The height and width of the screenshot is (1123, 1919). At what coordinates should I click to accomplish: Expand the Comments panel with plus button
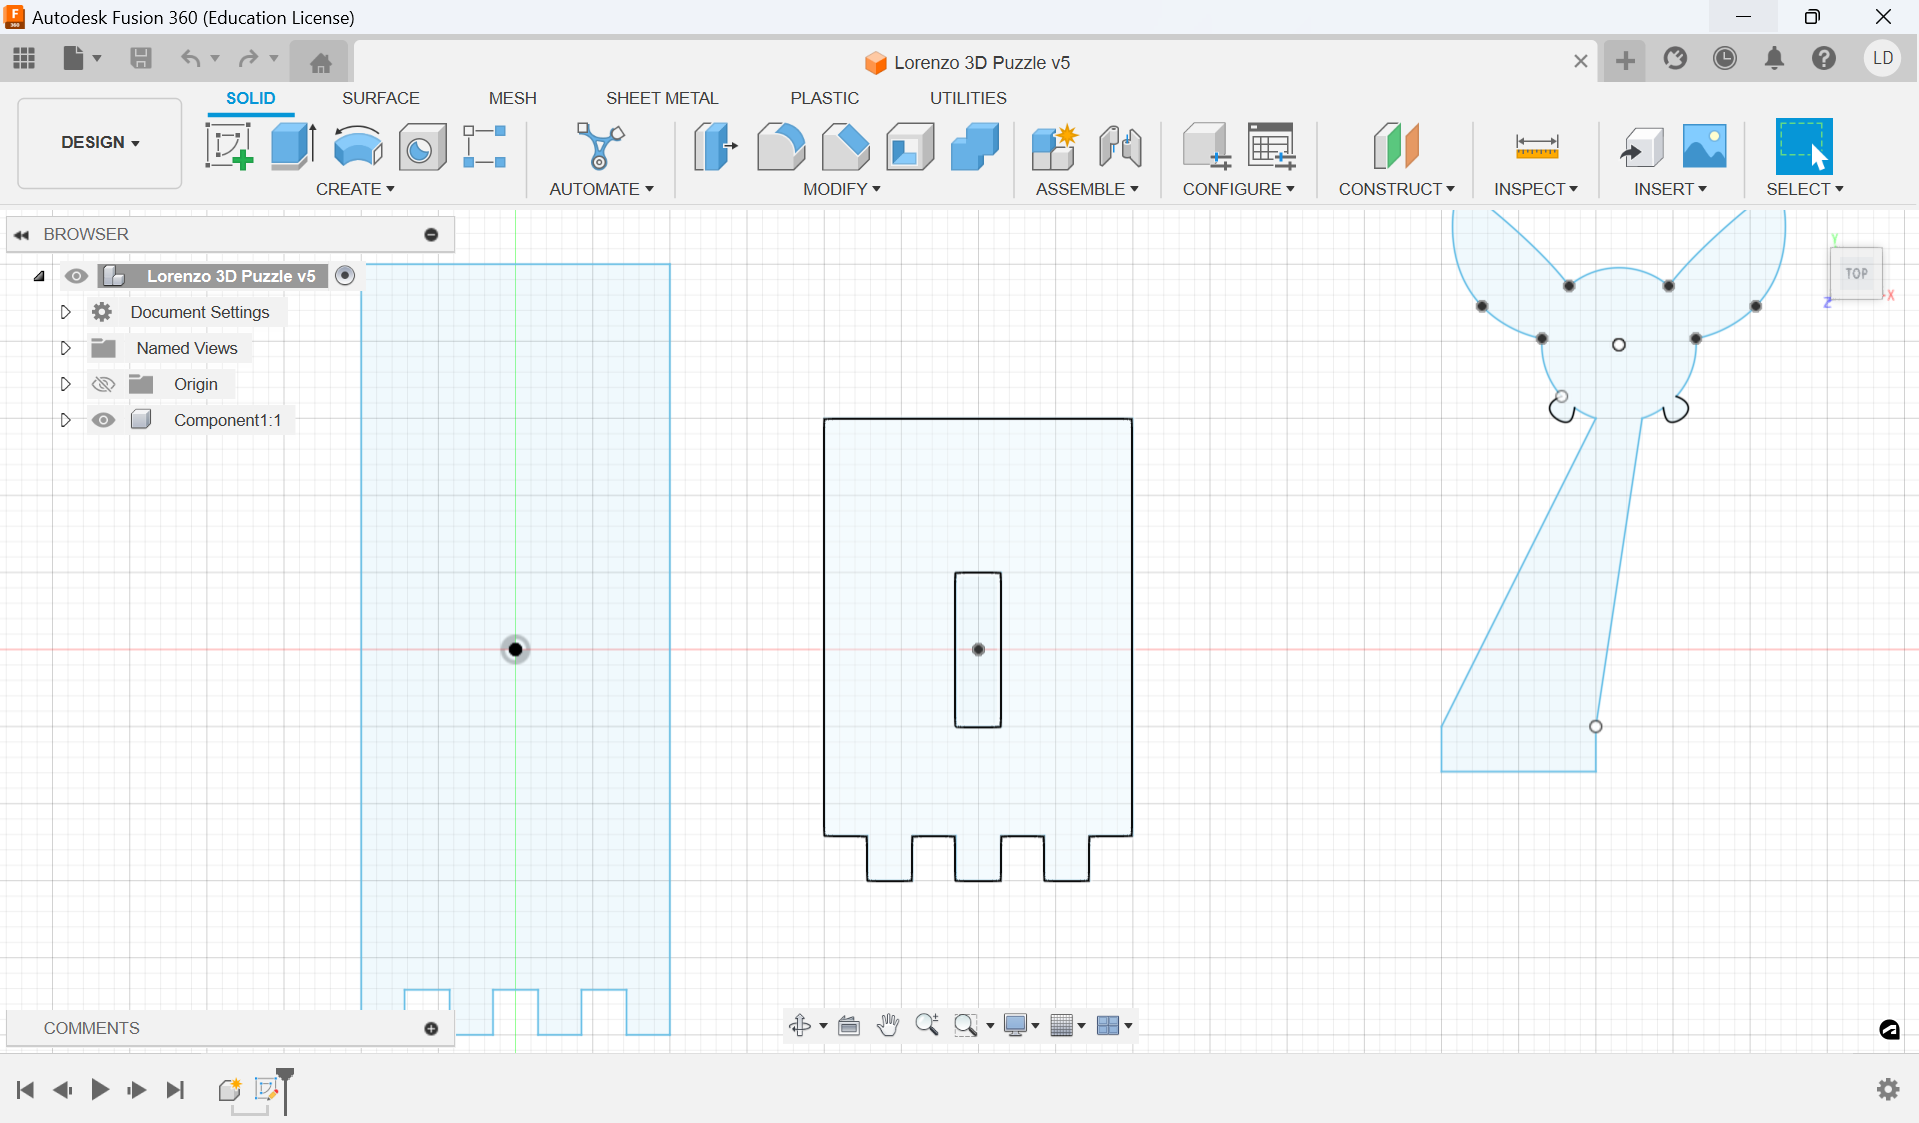pos(431,1029)
